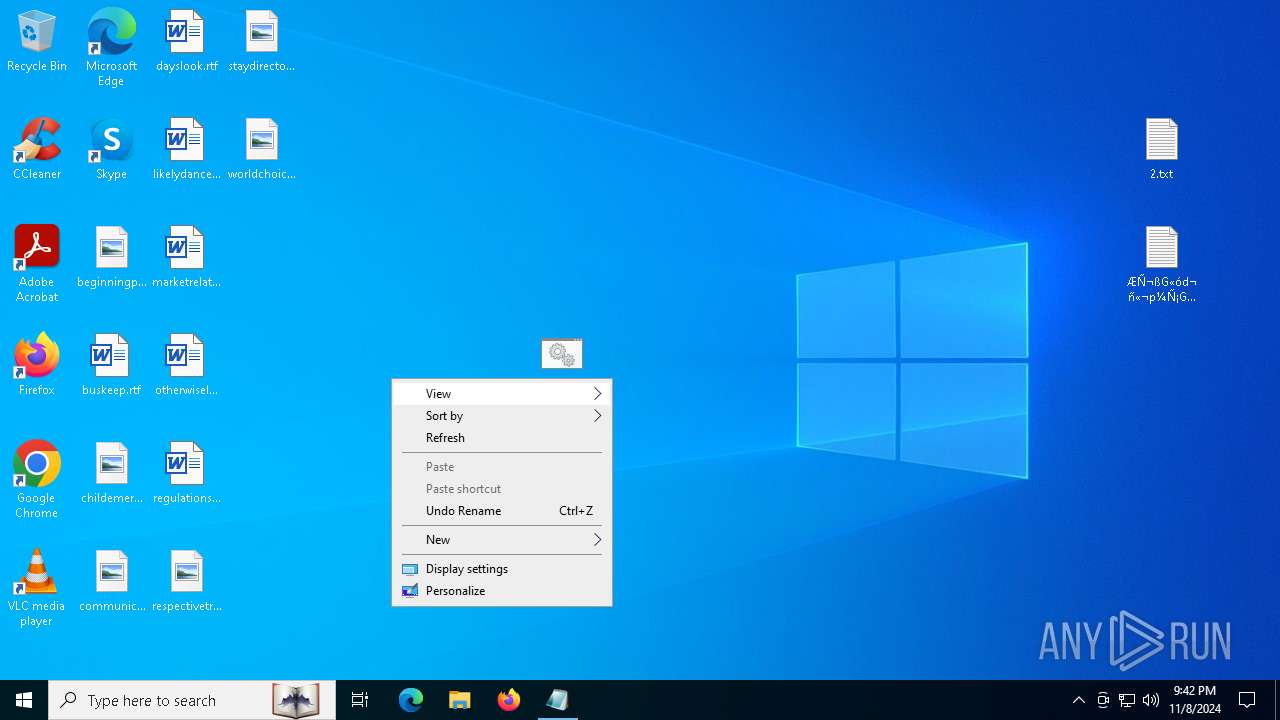This screenshot has width=1280, height=720.
Task: Open the Recycle Bin desktop icon
Action: pyautogui.click(x=37, y=42)
